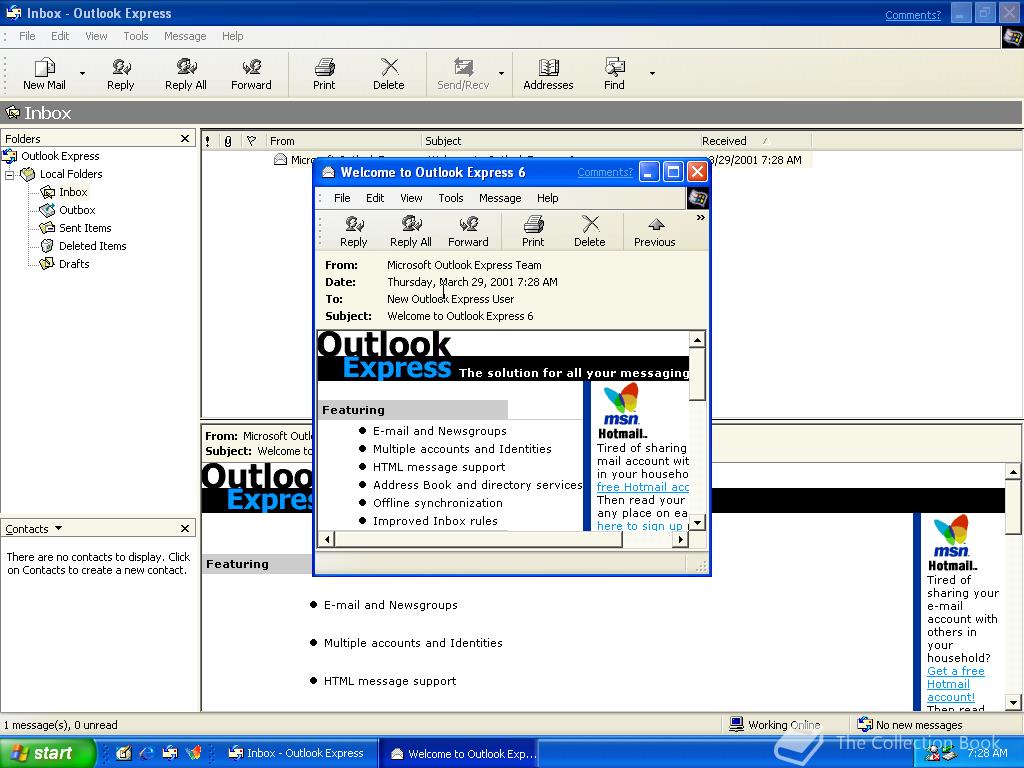
Task: Click Working Online status bar entry
Action: coord(775,725)
